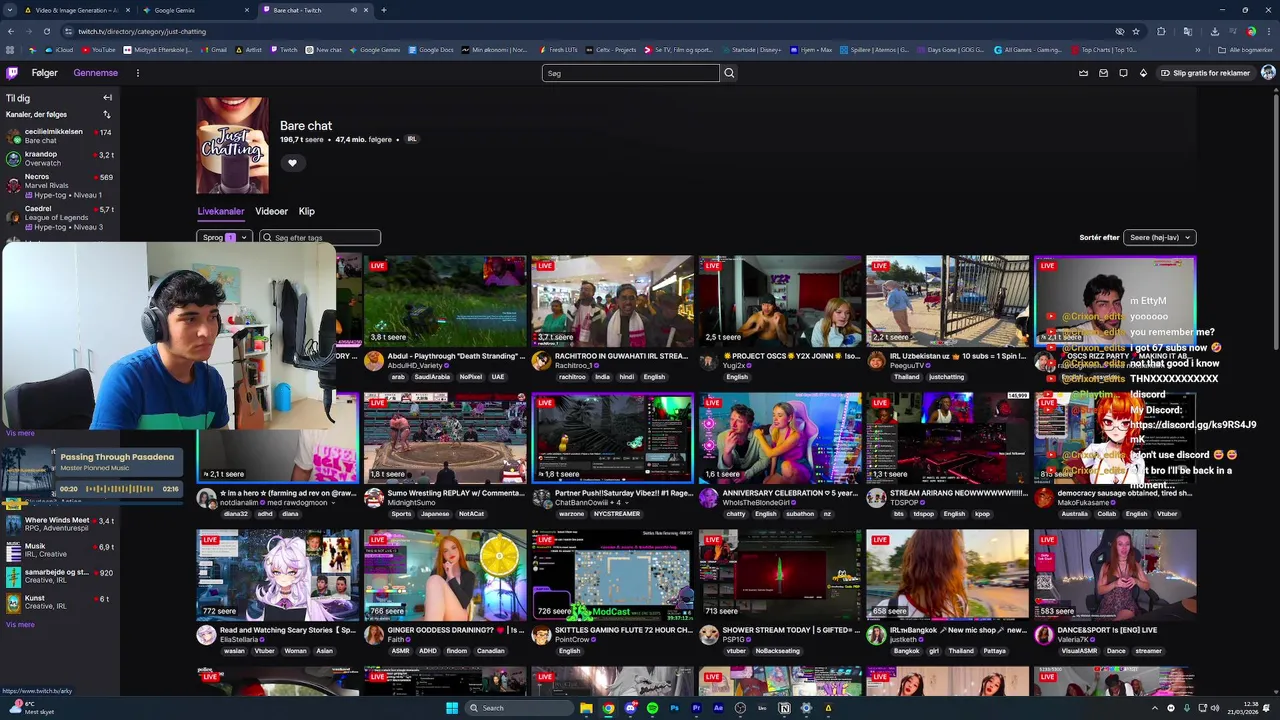The image size is (1280, 720).
Task: Switch to Videoer tab
Action: (271, 211)
